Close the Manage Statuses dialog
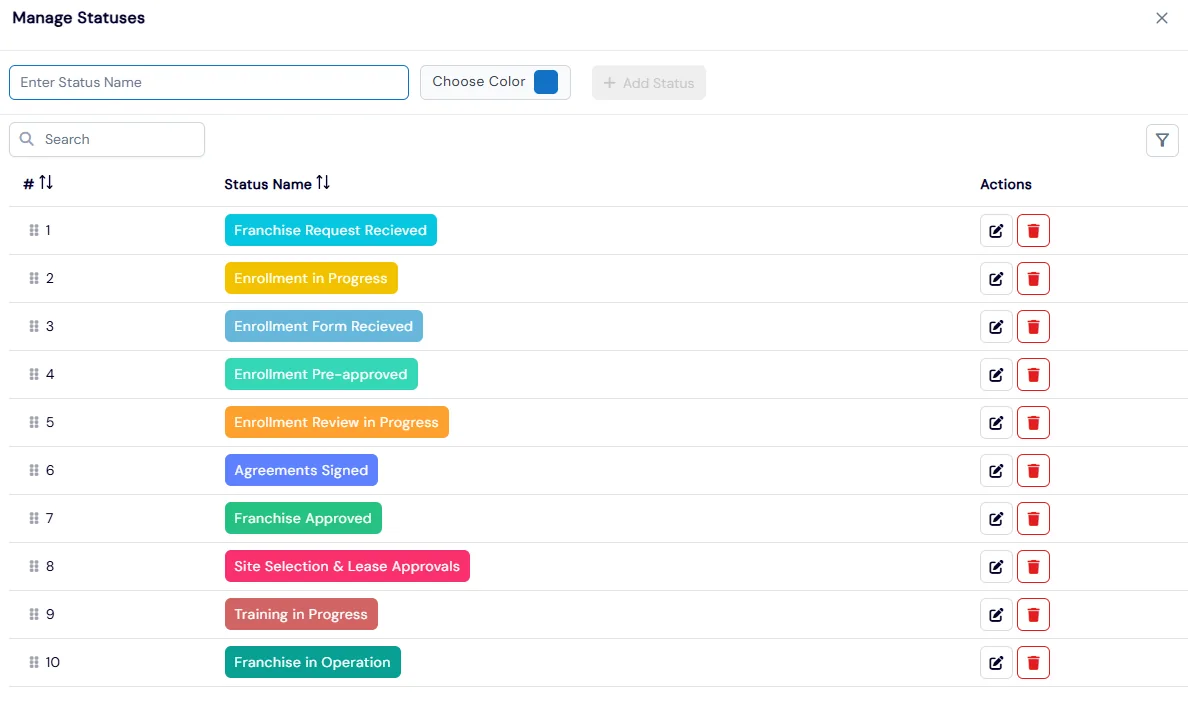The image size is (1188, 702). [1161, 18]
